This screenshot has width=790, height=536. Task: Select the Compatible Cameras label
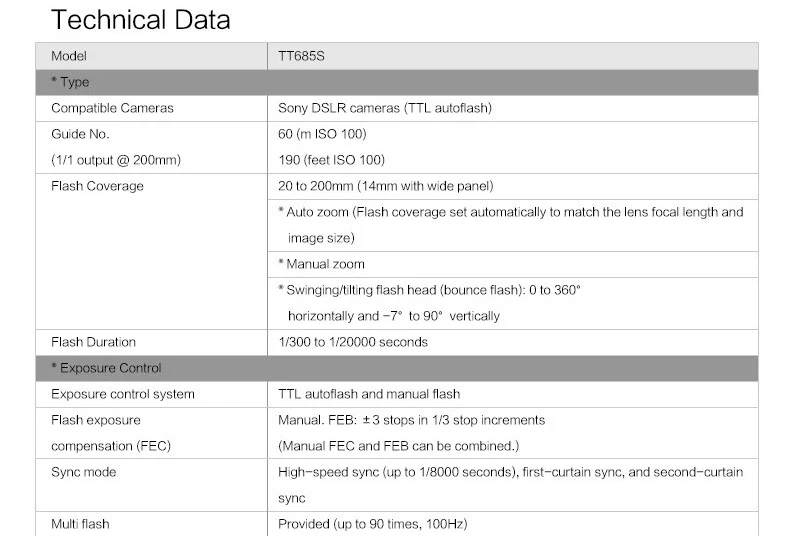click(x=112, y=108)
